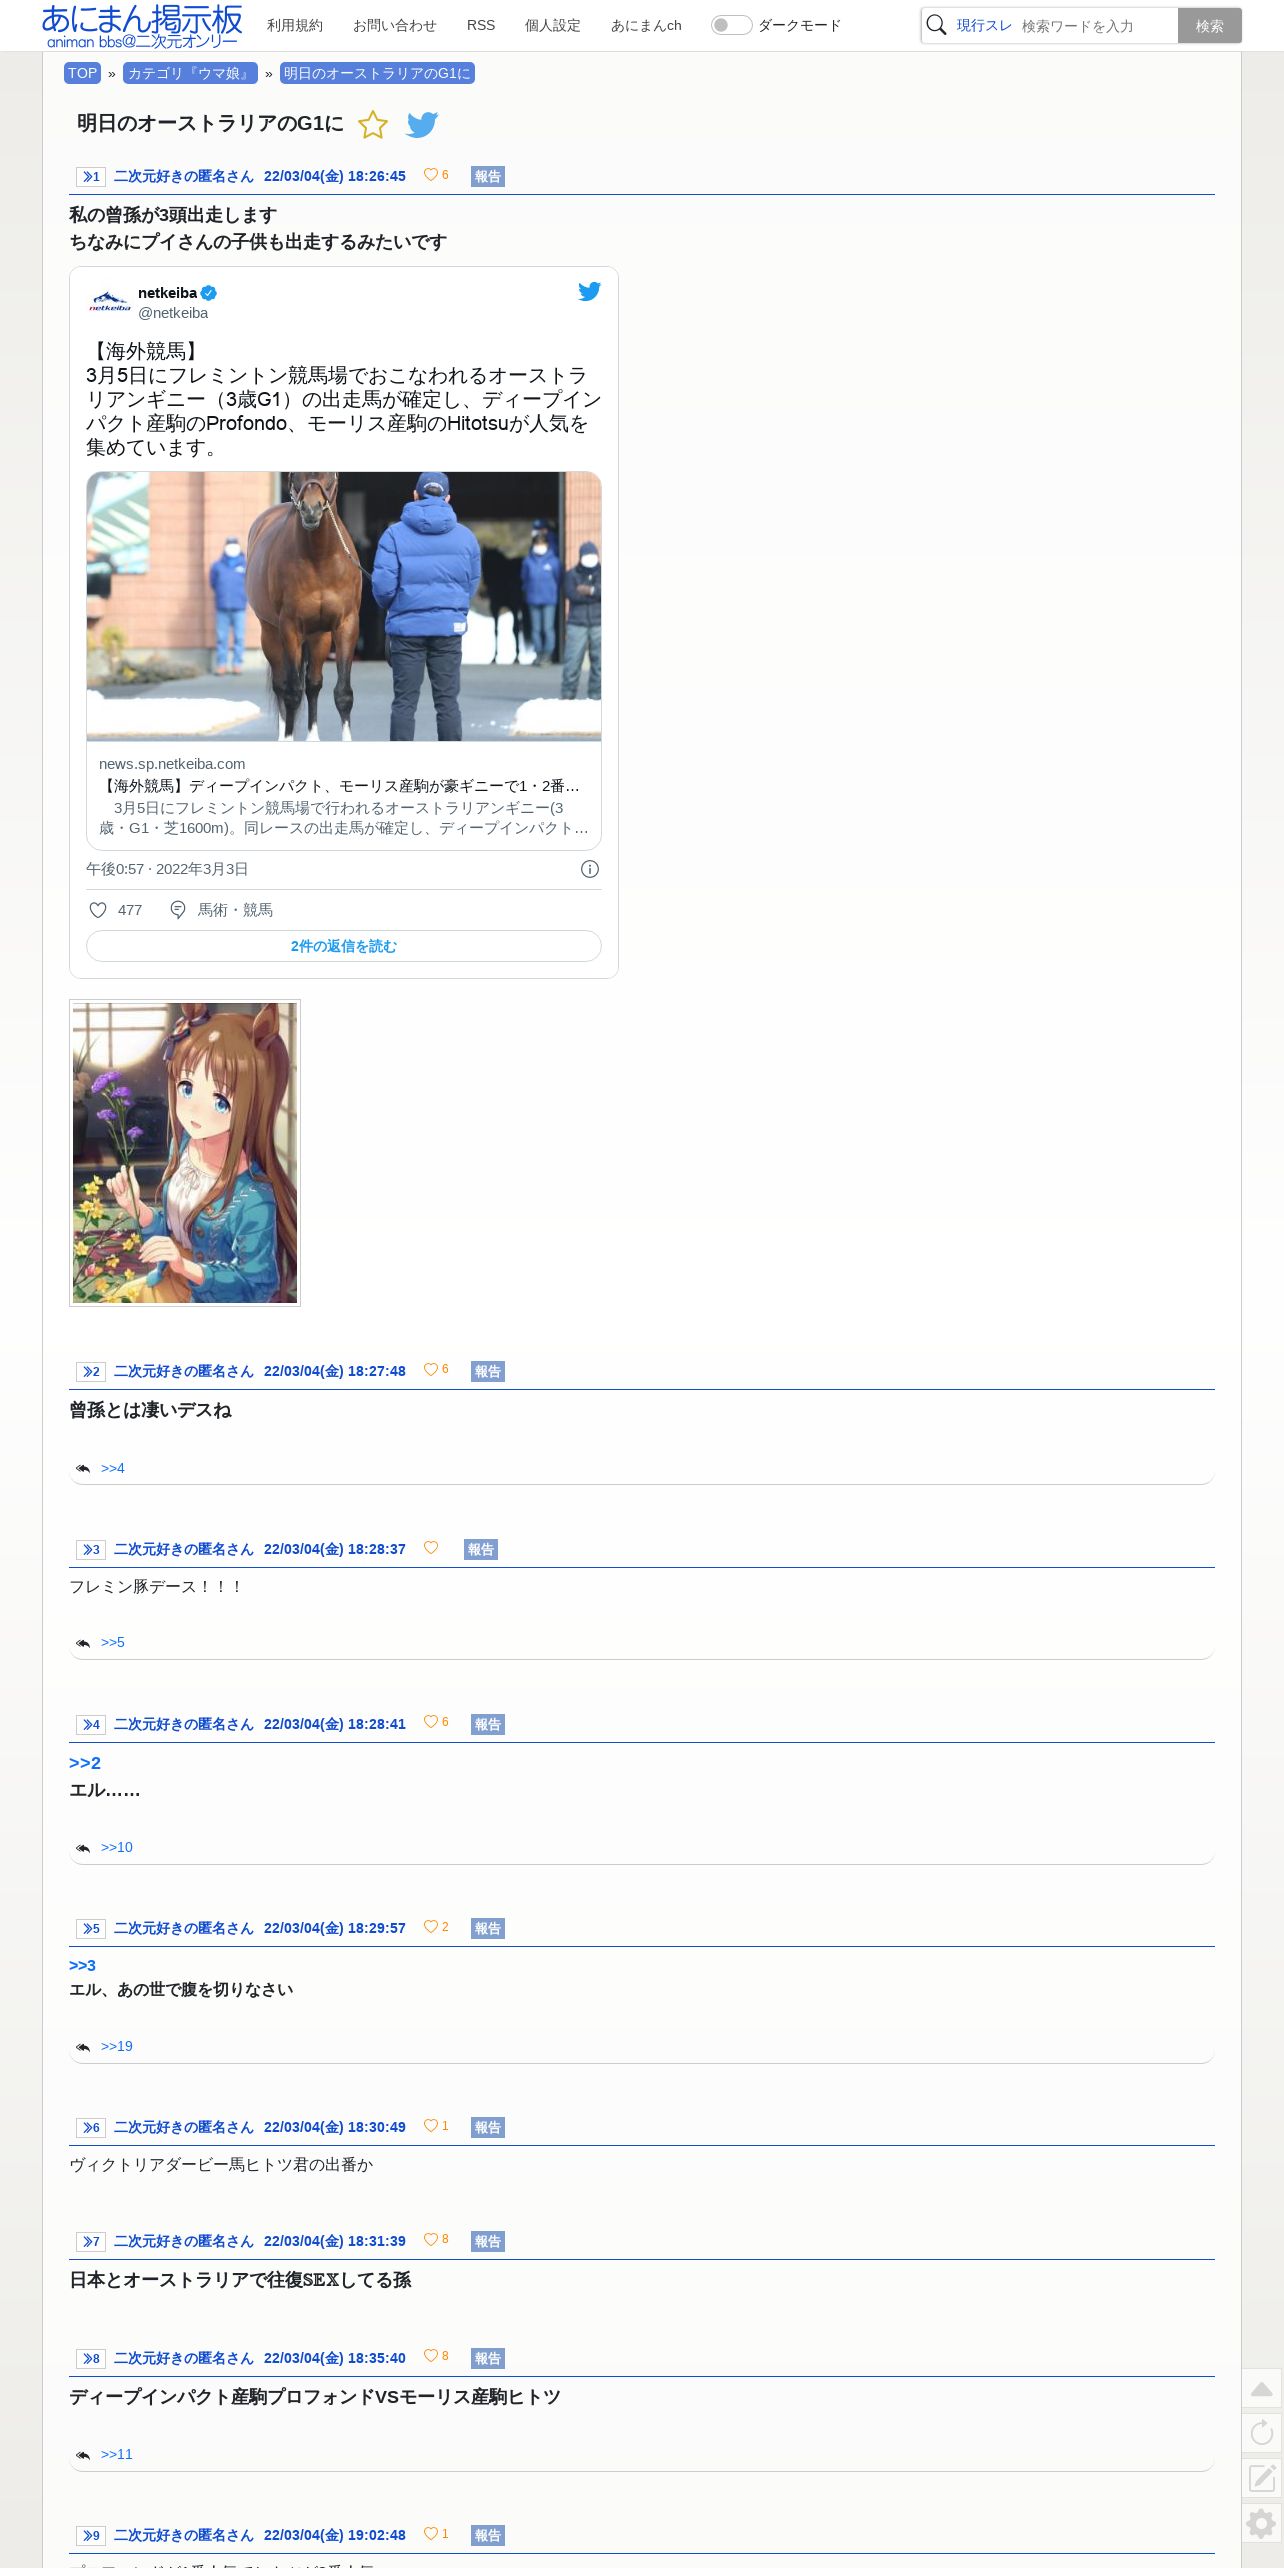Click post number badge »5
This screenshot has width=1284, height=2568.
[91, 1929]
